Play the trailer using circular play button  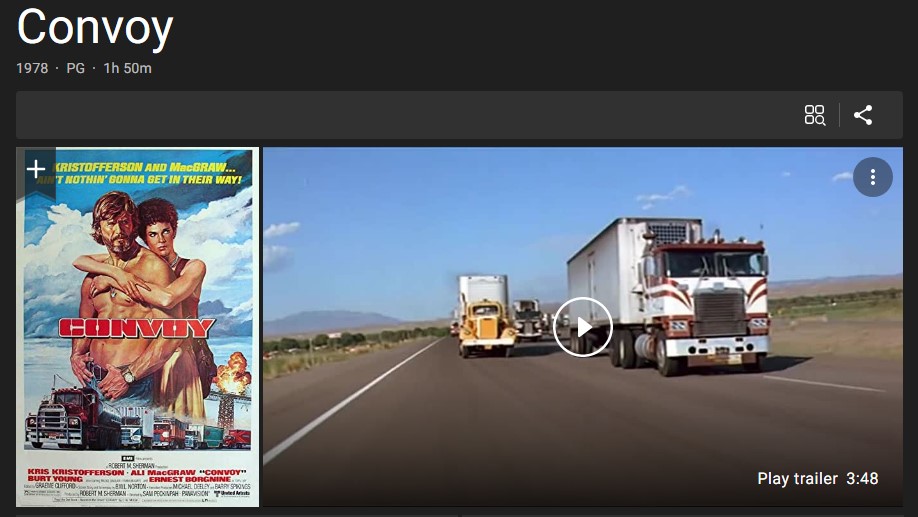[x=583, y=327]
